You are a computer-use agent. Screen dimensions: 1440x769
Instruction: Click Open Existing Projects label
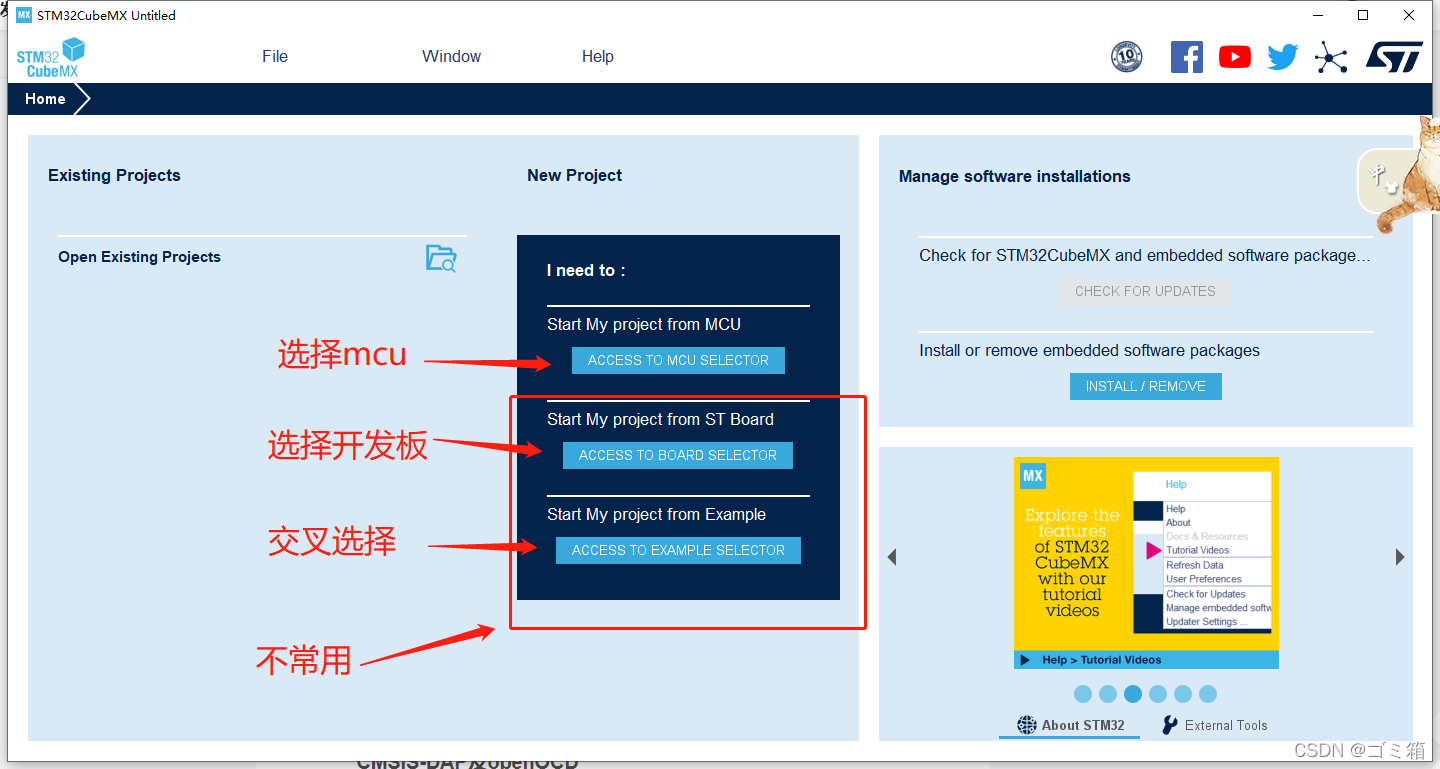point(139,257)
